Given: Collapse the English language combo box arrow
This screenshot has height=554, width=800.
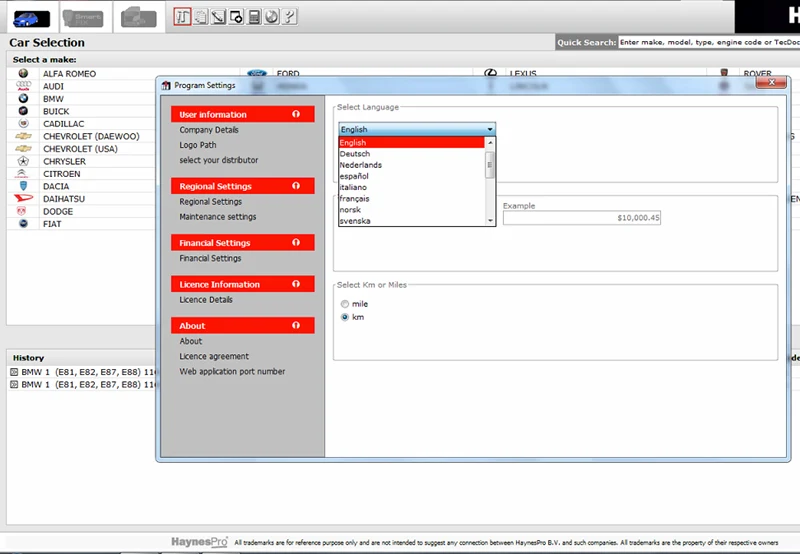Looking at the screenshot, I should pyautogui.click(x=490, y=130).
